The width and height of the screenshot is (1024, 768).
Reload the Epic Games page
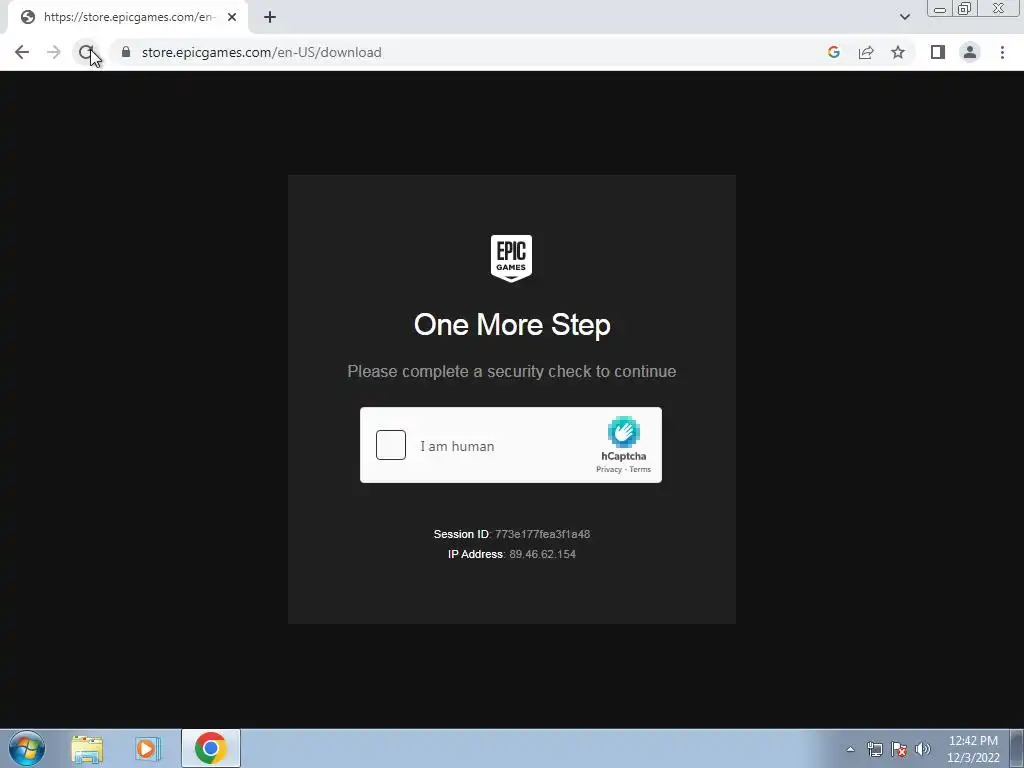[x=86, y=52]
